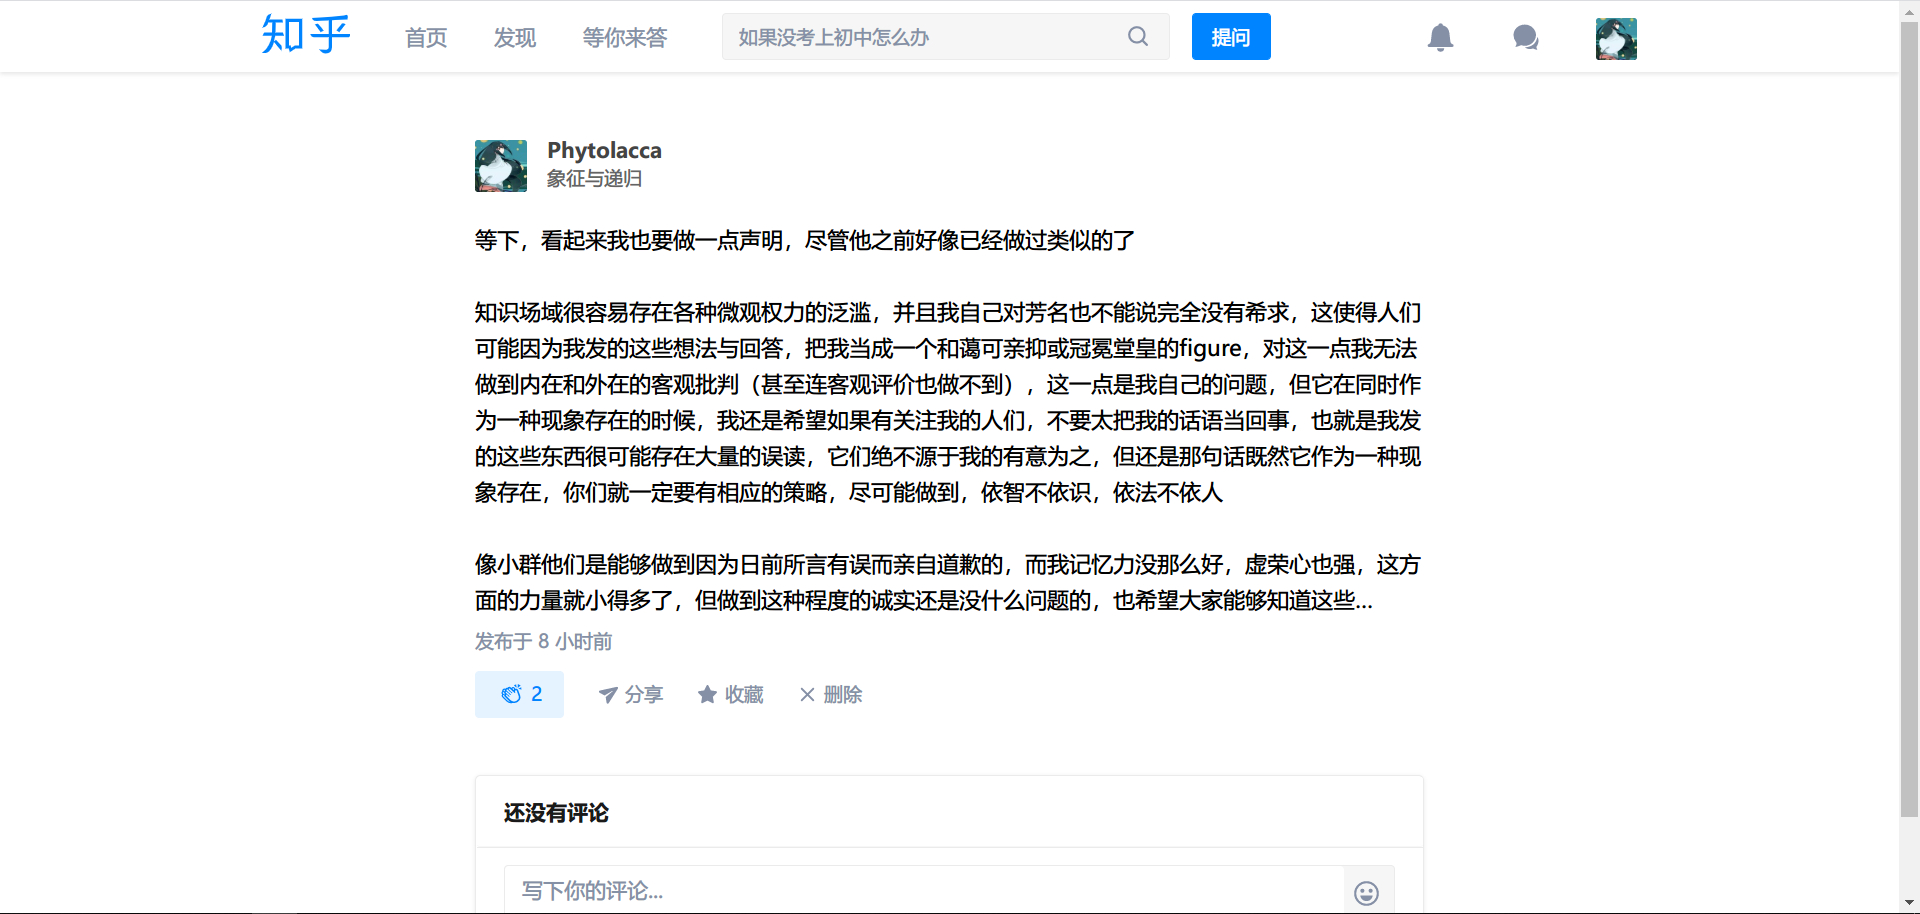
Task: Open author name Phytolacca link
Action: 604,151
